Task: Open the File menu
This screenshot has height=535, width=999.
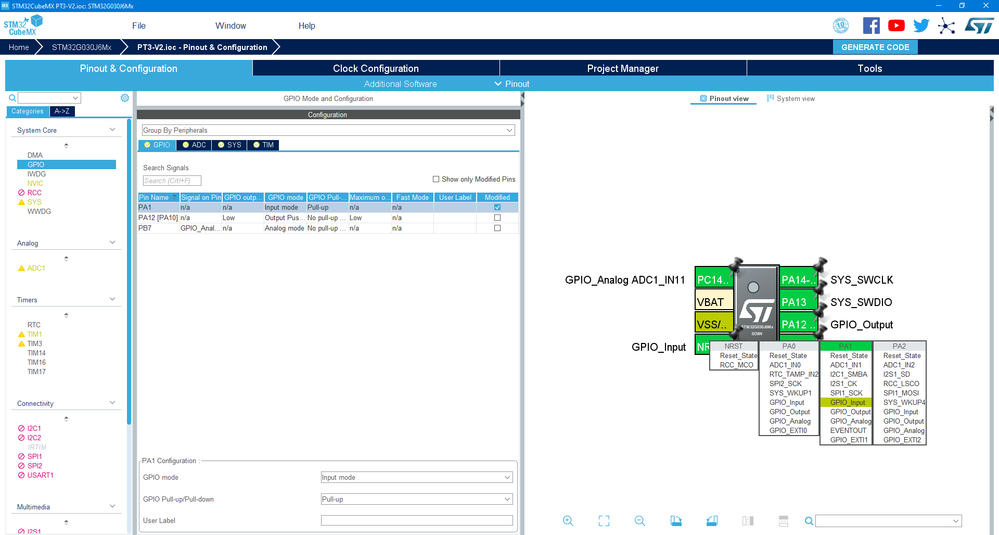Action: coord(139,25)
